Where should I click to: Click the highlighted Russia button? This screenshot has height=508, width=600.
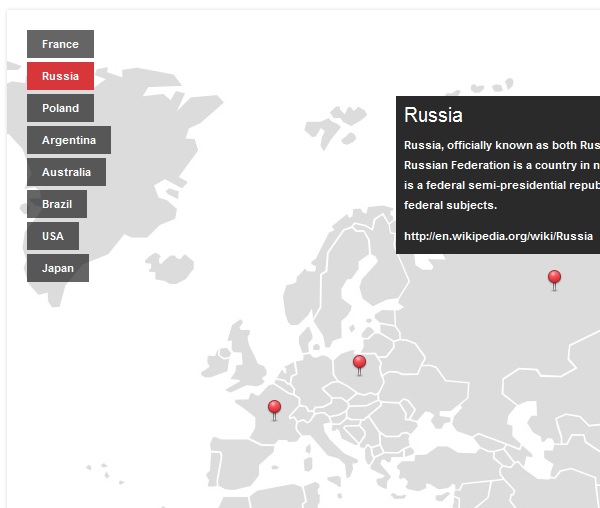coord(60,76)
